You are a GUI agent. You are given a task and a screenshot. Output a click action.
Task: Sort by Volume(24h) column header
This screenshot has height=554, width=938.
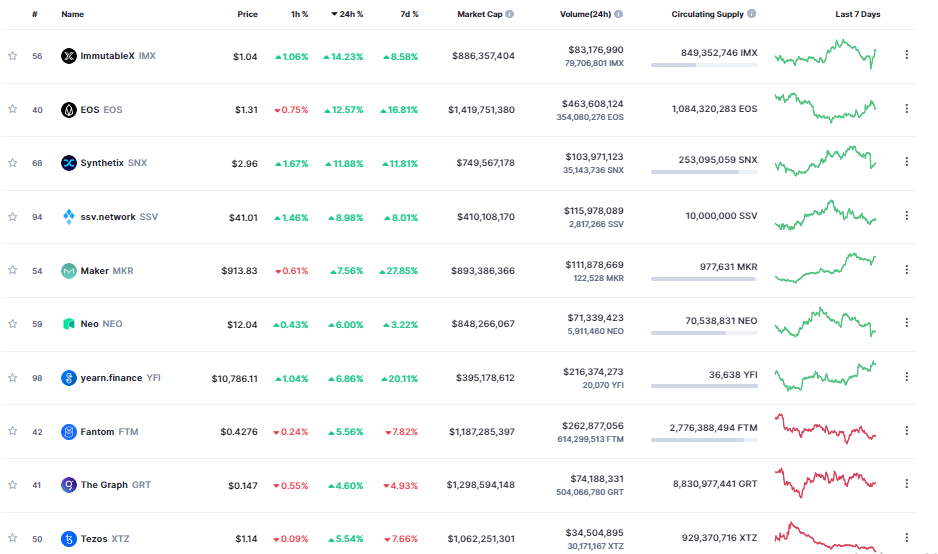click(586, 14)
